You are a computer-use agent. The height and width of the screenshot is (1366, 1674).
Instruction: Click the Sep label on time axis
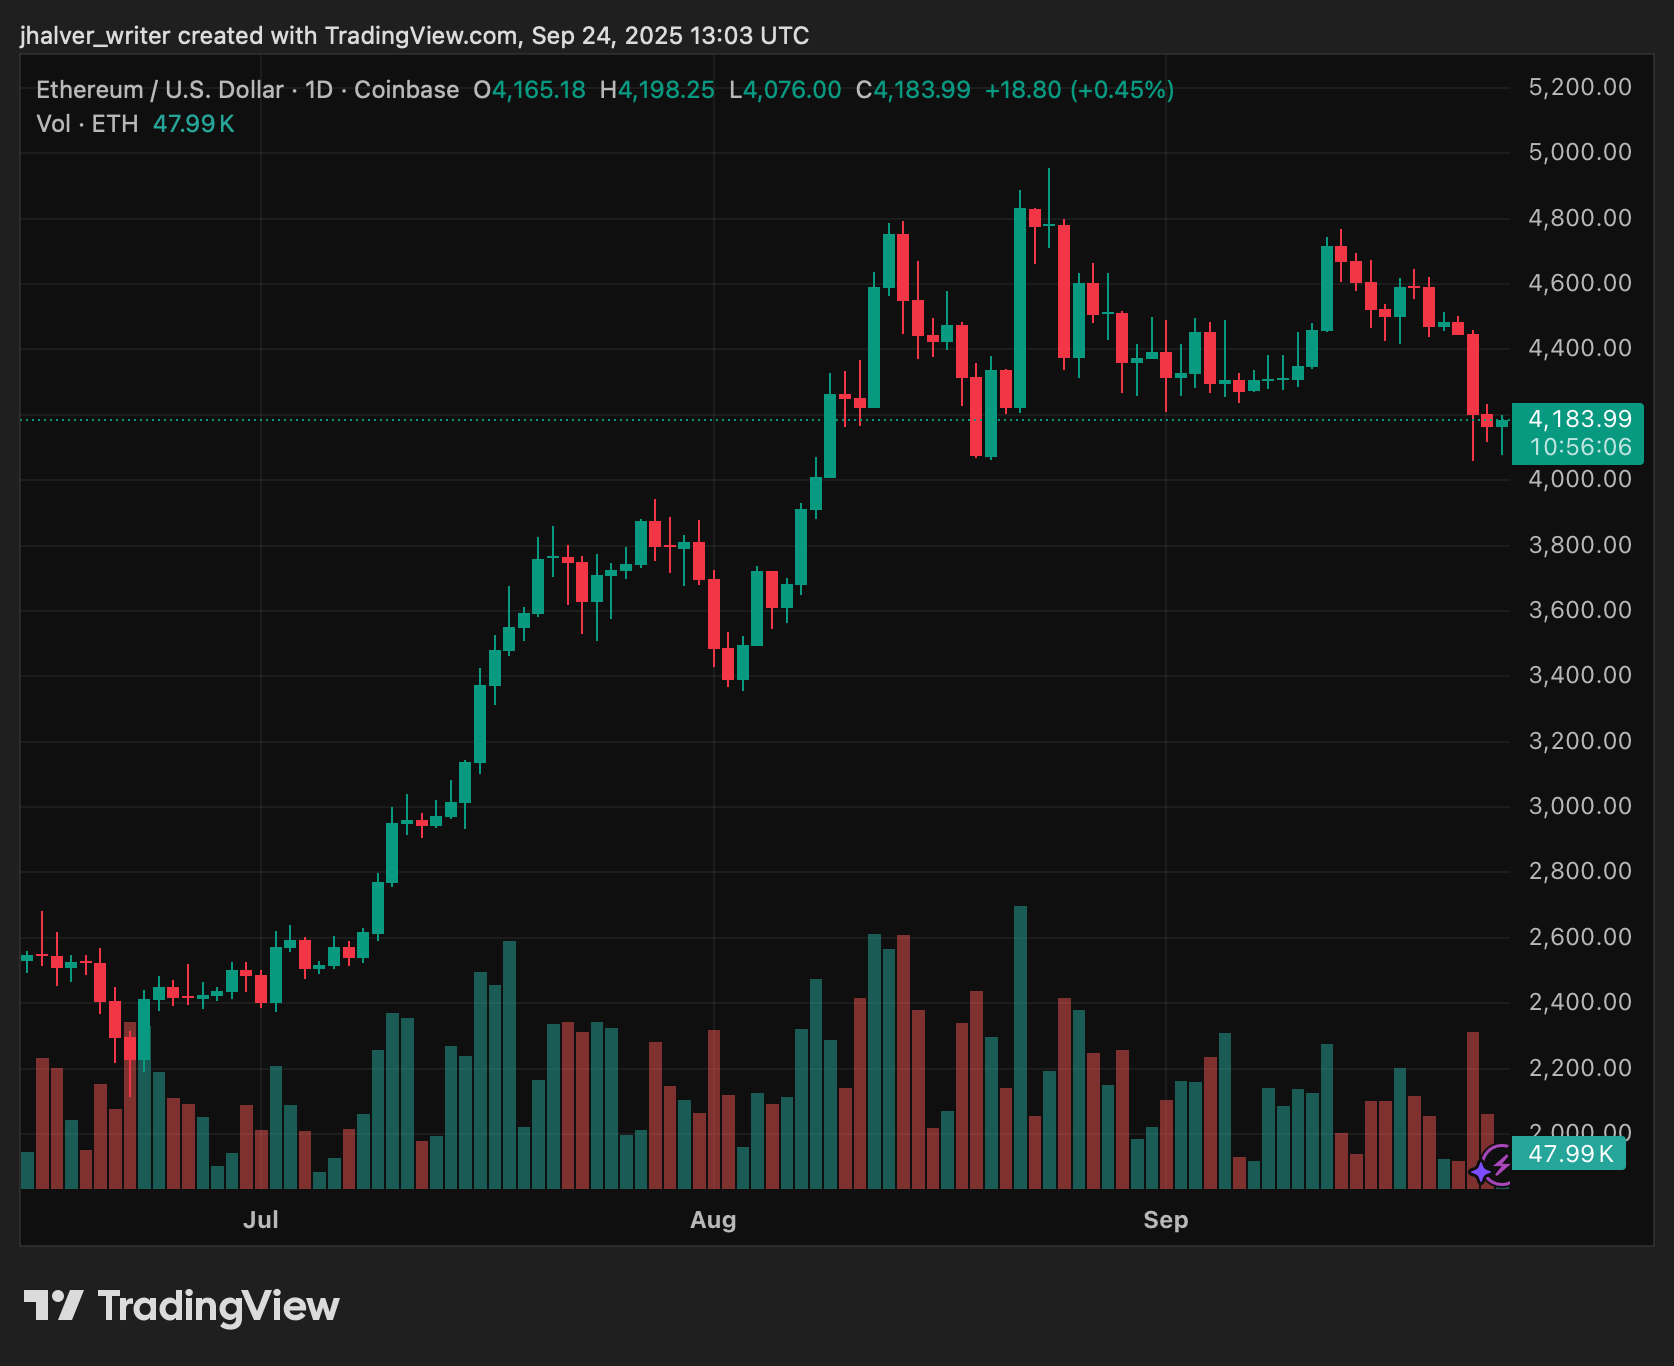pyautogui.click(x=1165, y=1220)
